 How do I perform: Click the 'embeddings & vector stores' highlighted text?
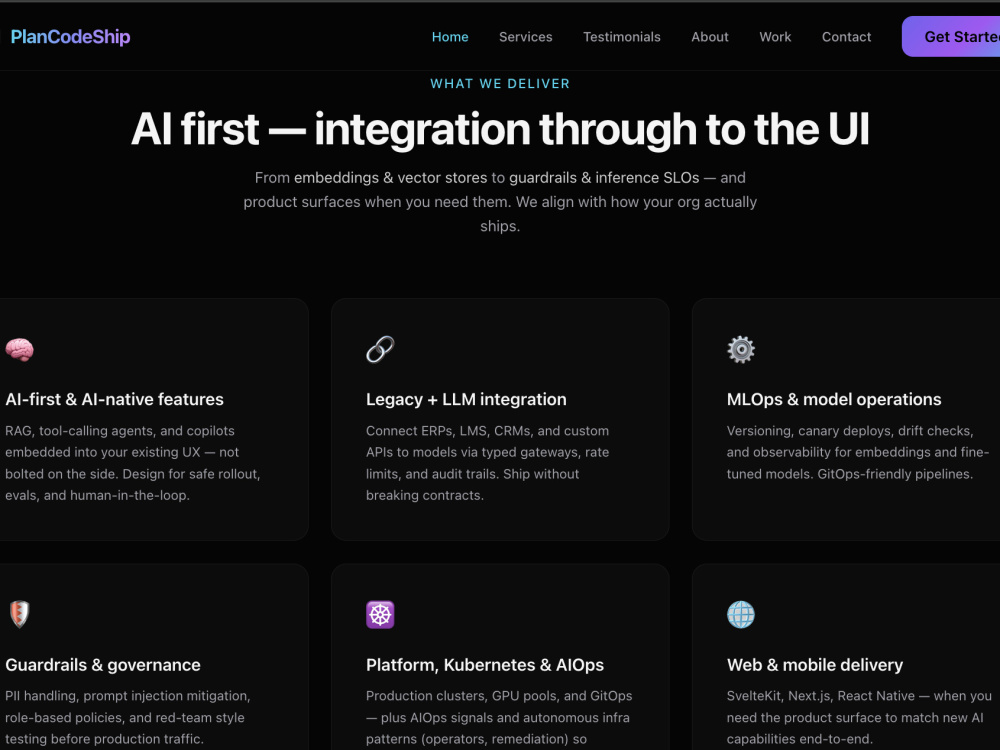pos(390,177)
